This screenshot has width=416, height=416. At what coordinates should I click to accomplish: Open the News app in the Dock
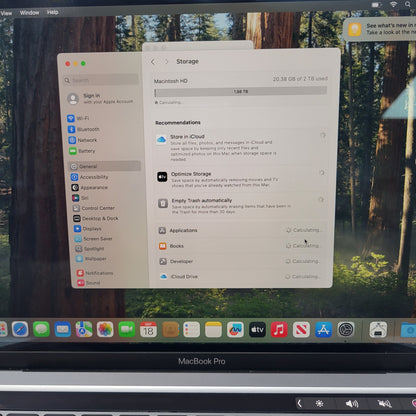click(301, 330)
